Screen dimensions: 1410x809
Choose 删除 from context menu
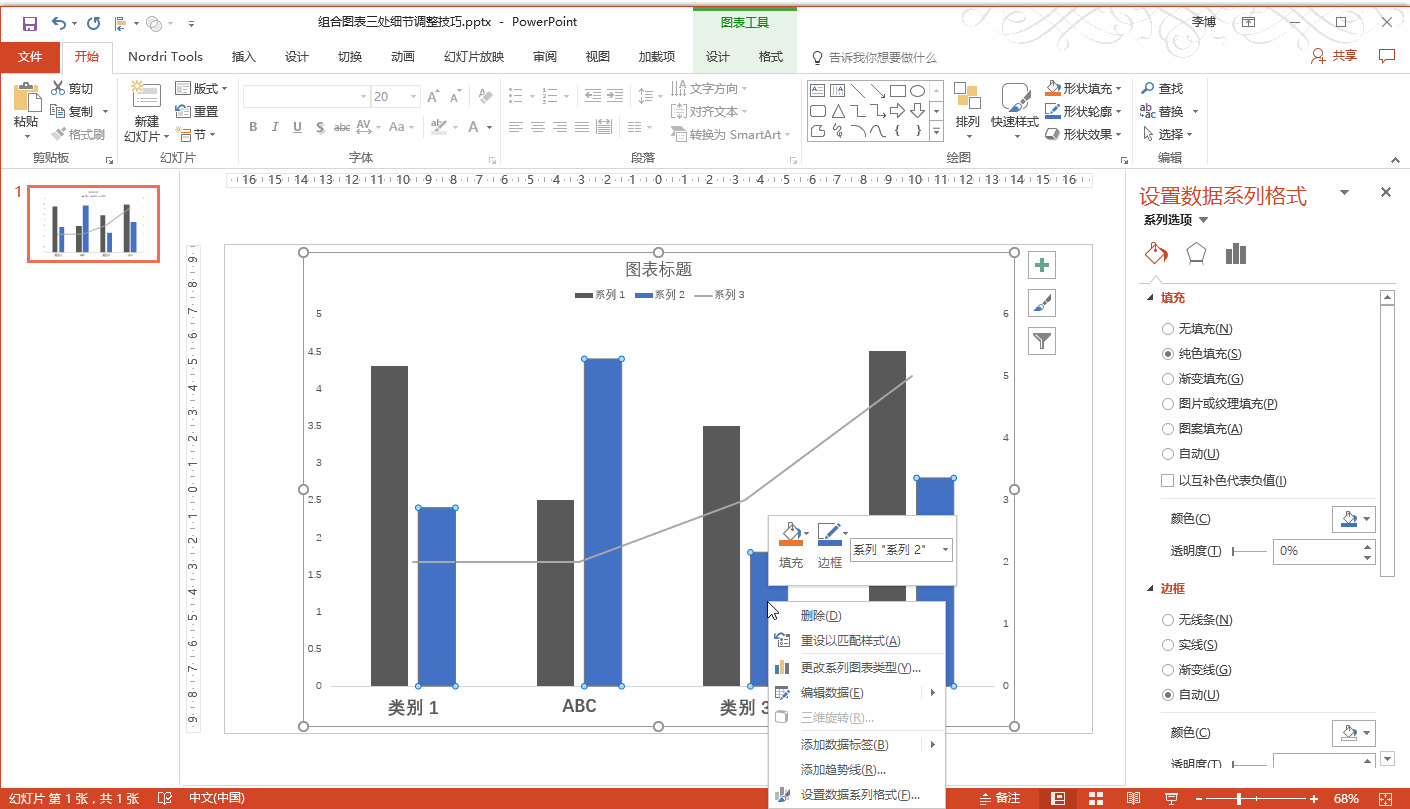[x=856, y=616]
